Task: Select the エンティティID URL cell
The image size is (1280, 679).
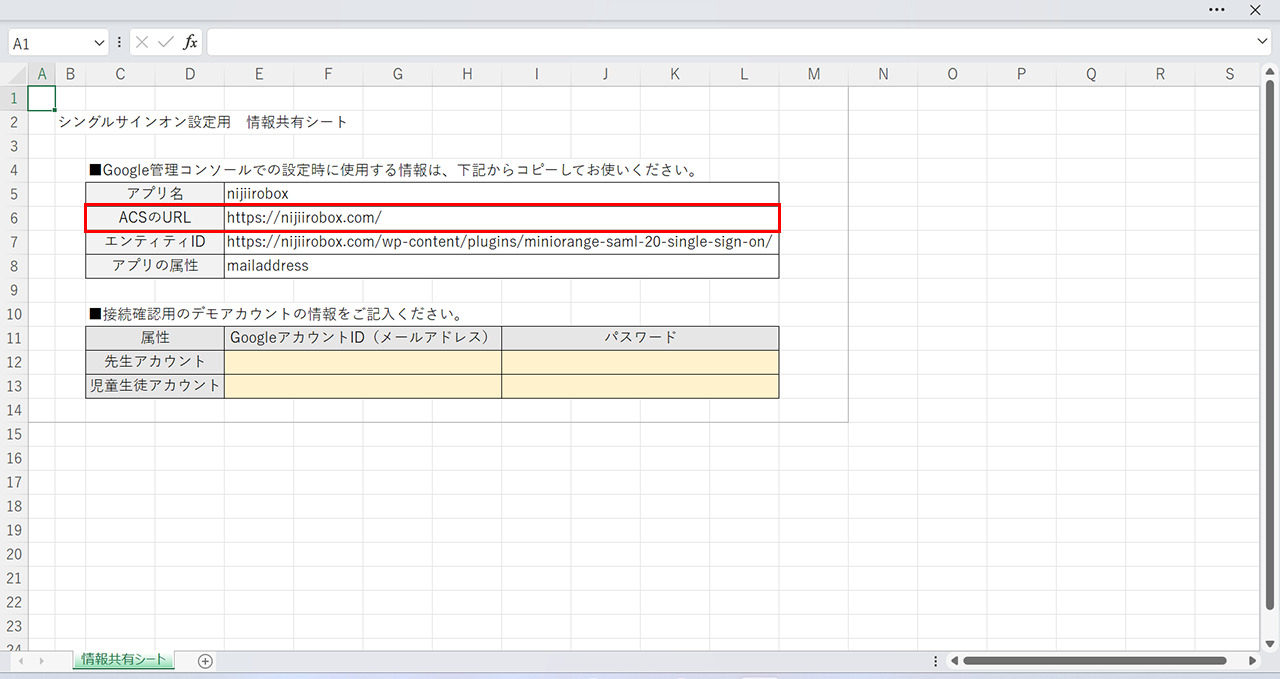Action: (500, 242)
